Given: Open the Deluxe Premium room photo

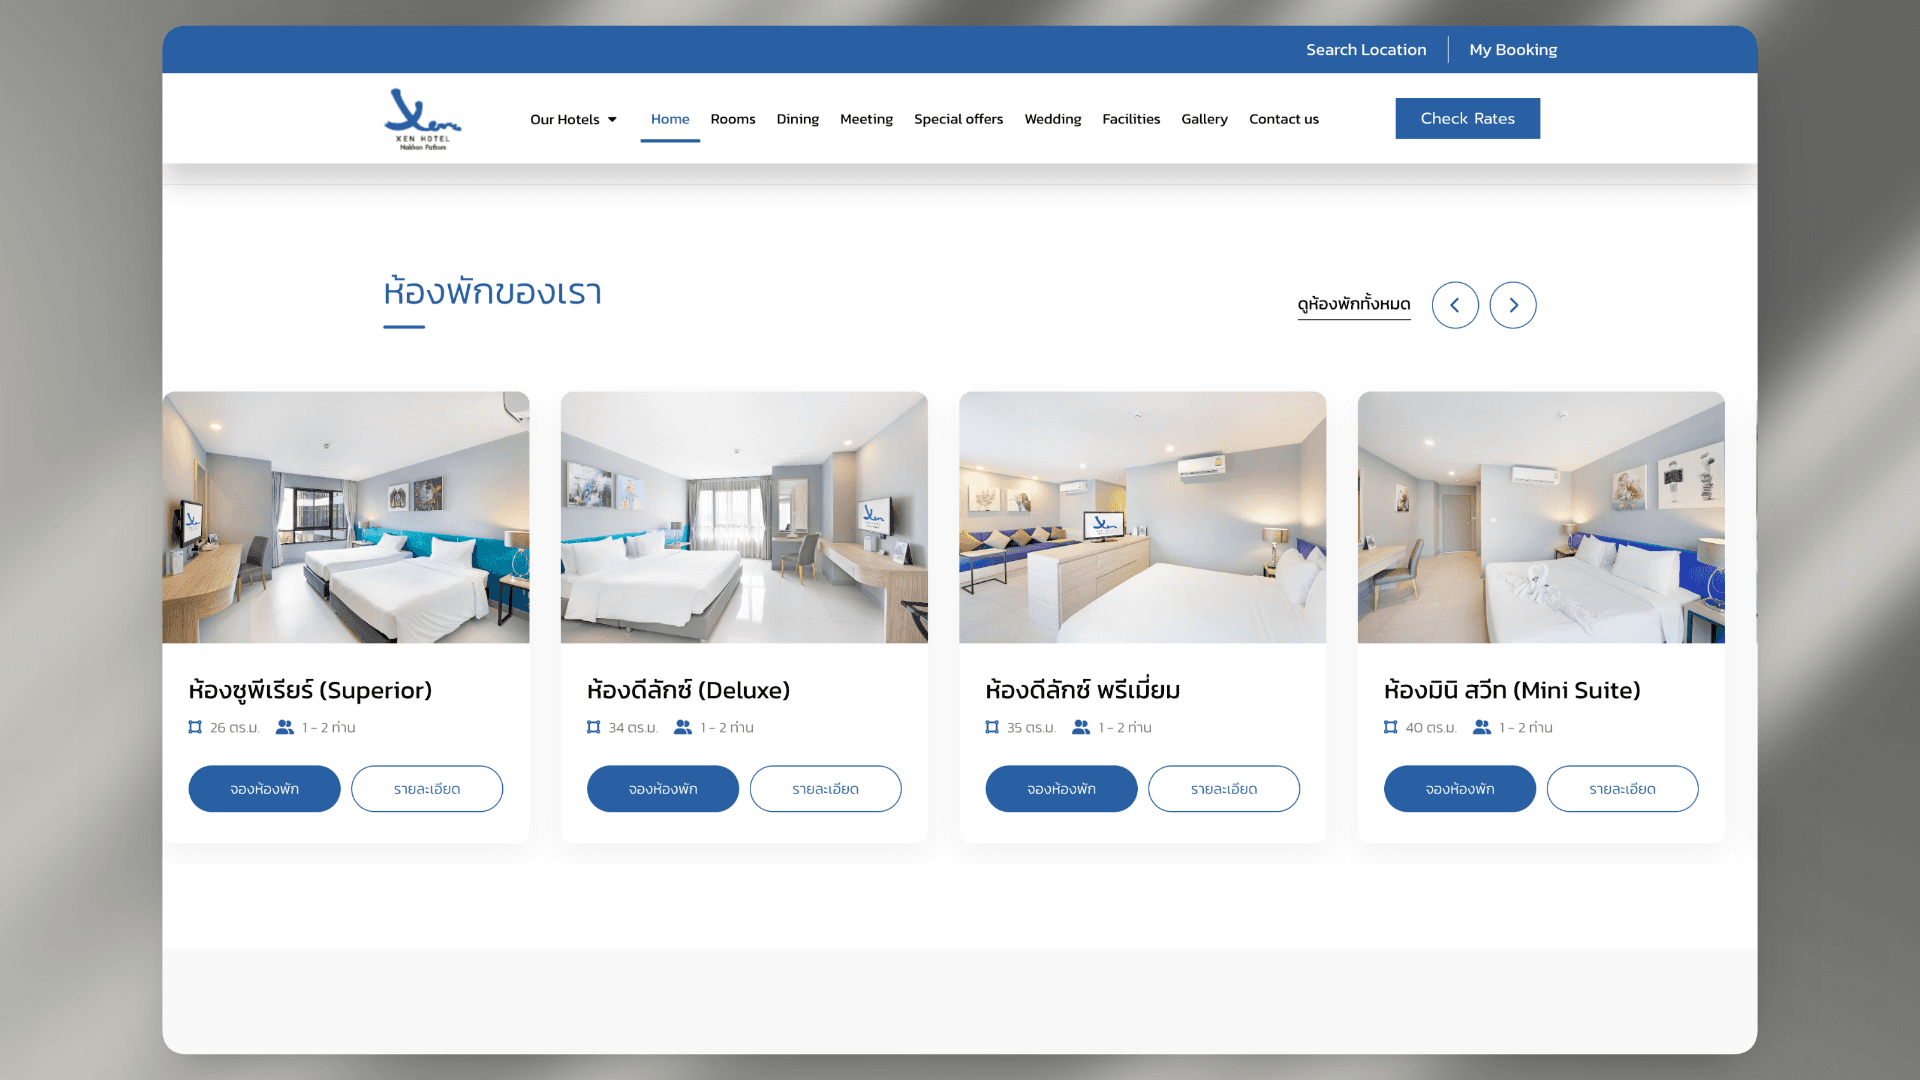Looking at the screenshot, I should click(1142, 517).
